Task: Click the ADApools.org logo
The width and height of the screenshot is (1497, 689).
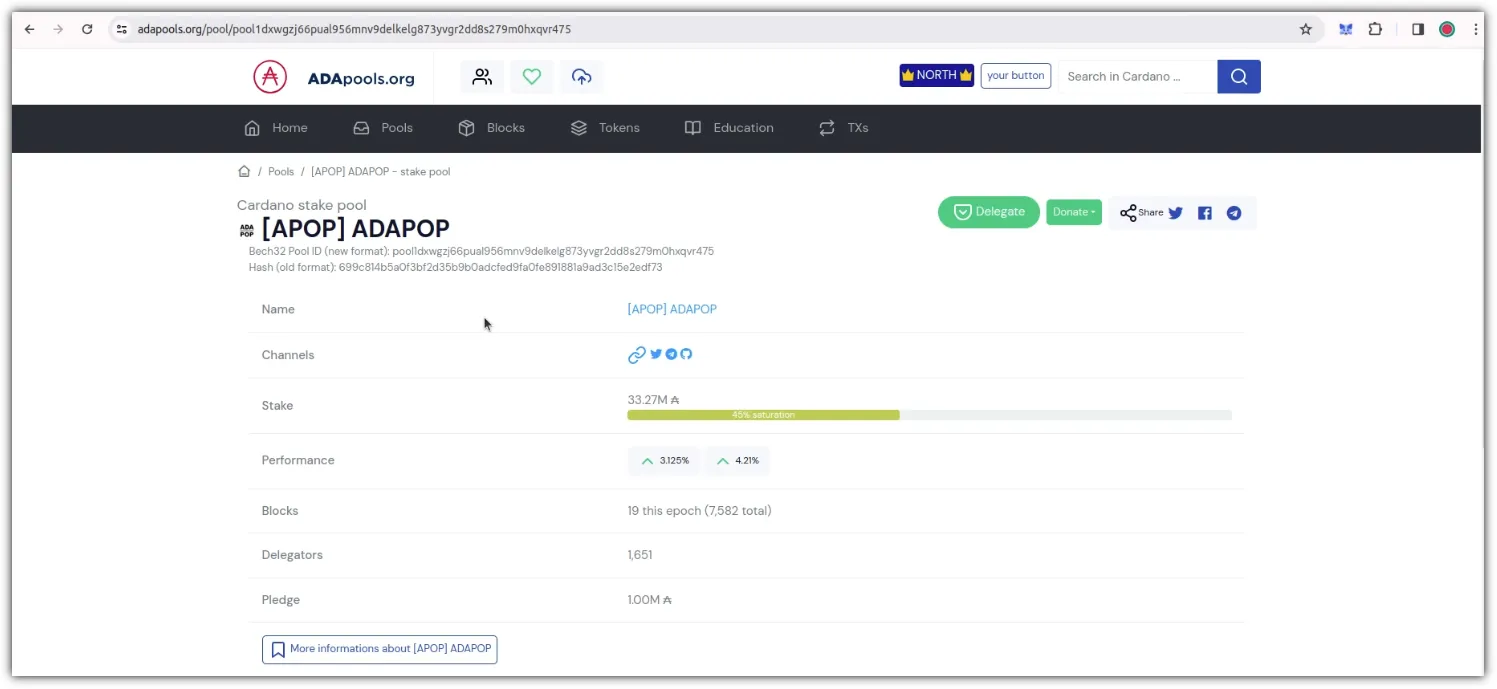Action: point(333,77)
